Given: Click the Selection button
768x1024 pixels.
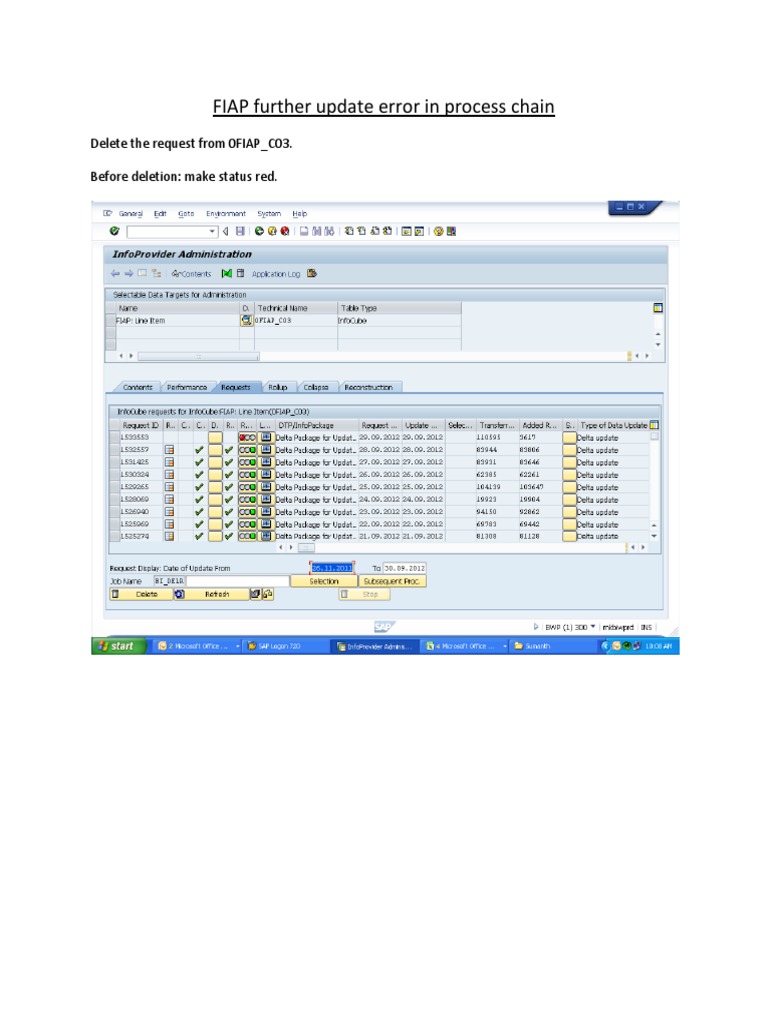Looking at the screenshot, I should (x=324, y=581).
